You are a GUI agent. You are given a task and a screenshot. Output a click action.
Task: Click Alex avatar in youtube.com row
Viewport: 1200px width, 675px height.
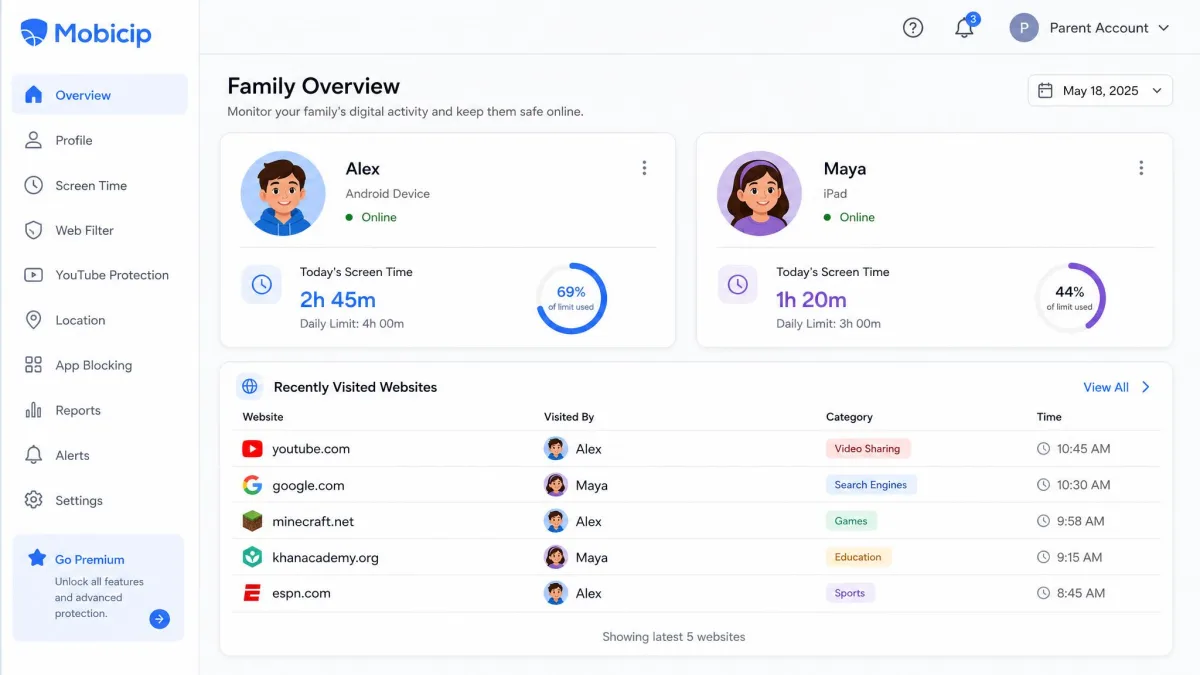point(556,449)
